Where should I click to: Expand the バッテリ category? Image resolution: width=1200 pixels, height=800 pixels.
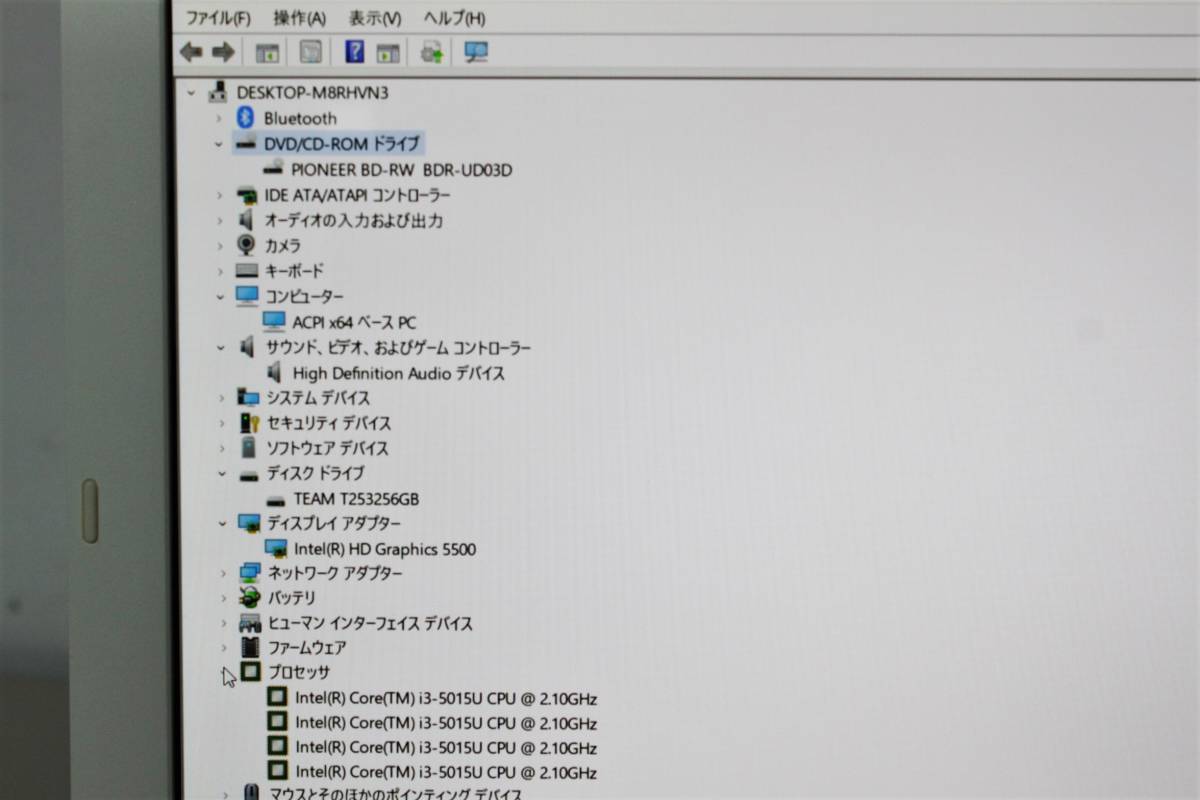click(x=222, y=598)
